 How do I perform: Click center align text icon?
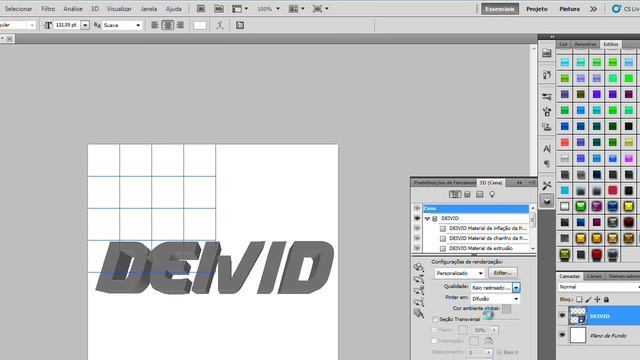click(x=167, y=25)
